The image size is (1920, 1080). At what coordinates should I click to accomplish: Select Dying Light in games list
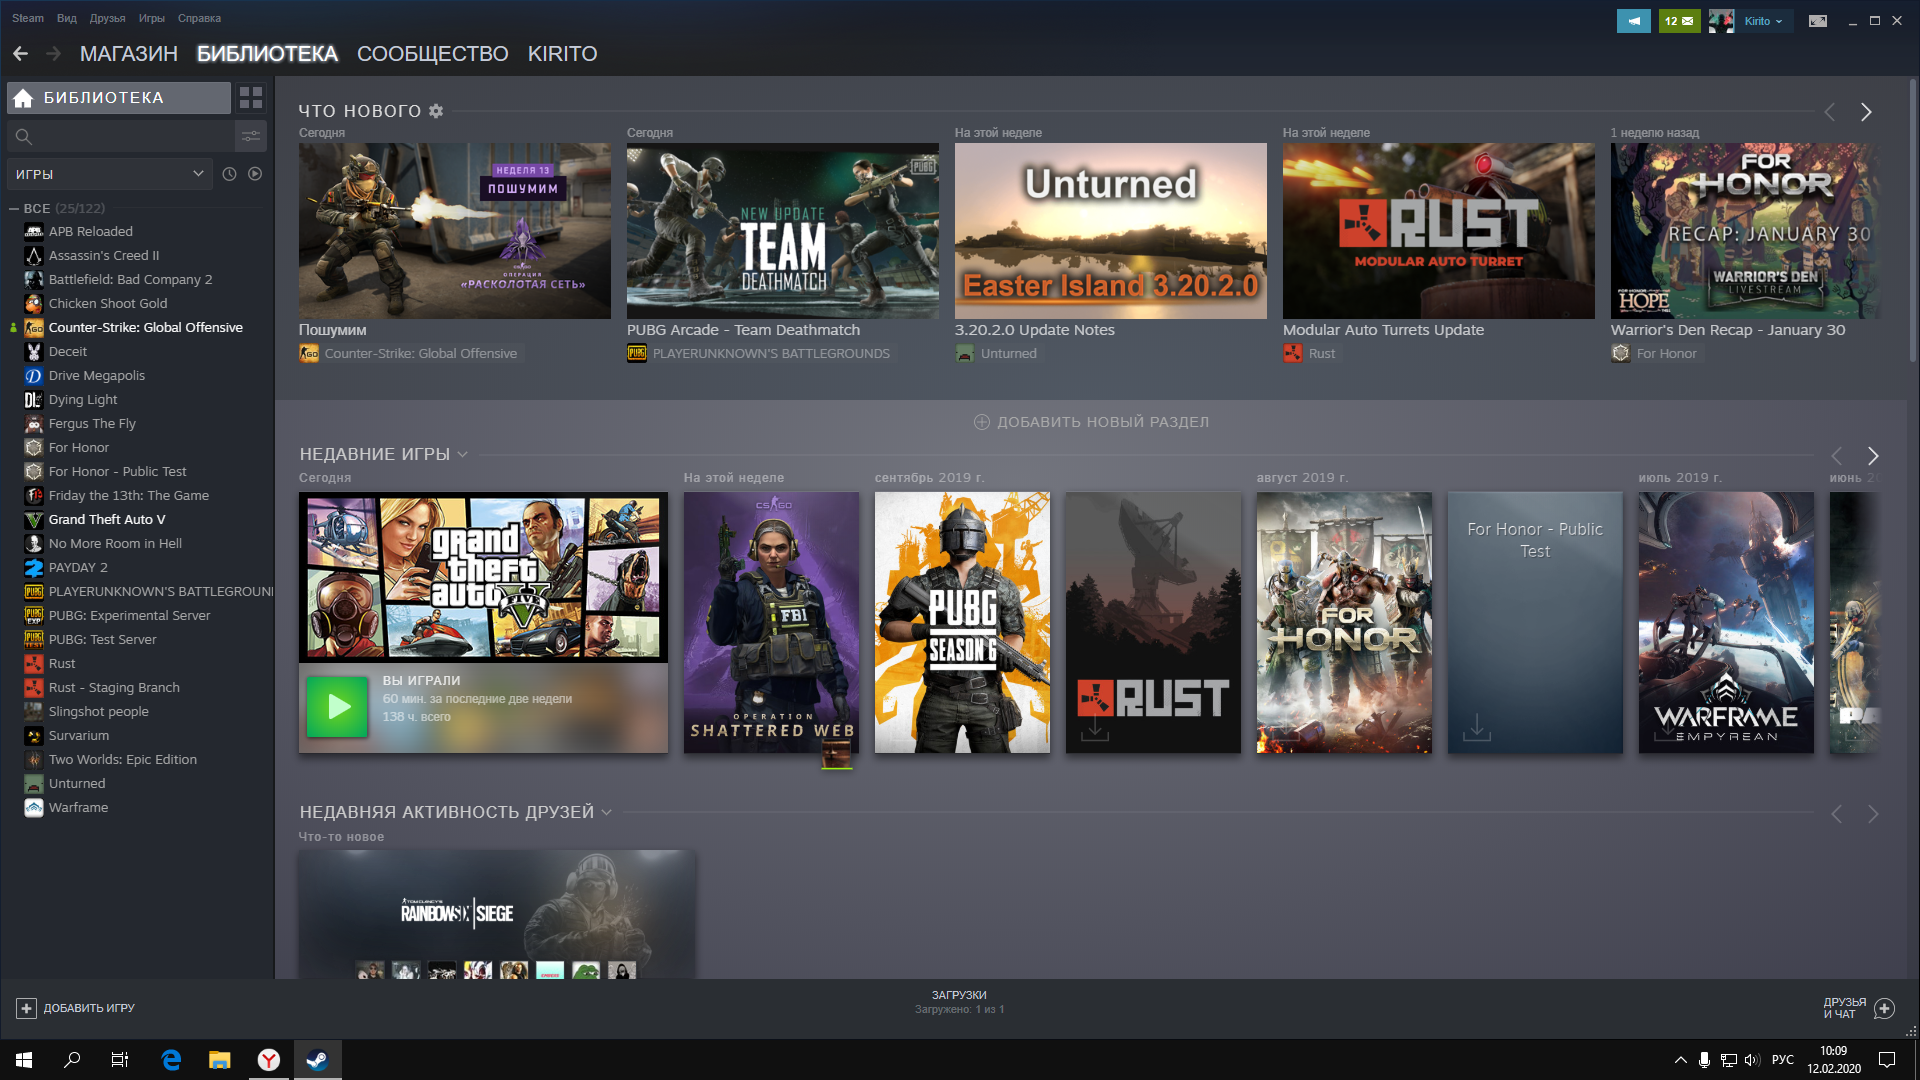point(83,400)
